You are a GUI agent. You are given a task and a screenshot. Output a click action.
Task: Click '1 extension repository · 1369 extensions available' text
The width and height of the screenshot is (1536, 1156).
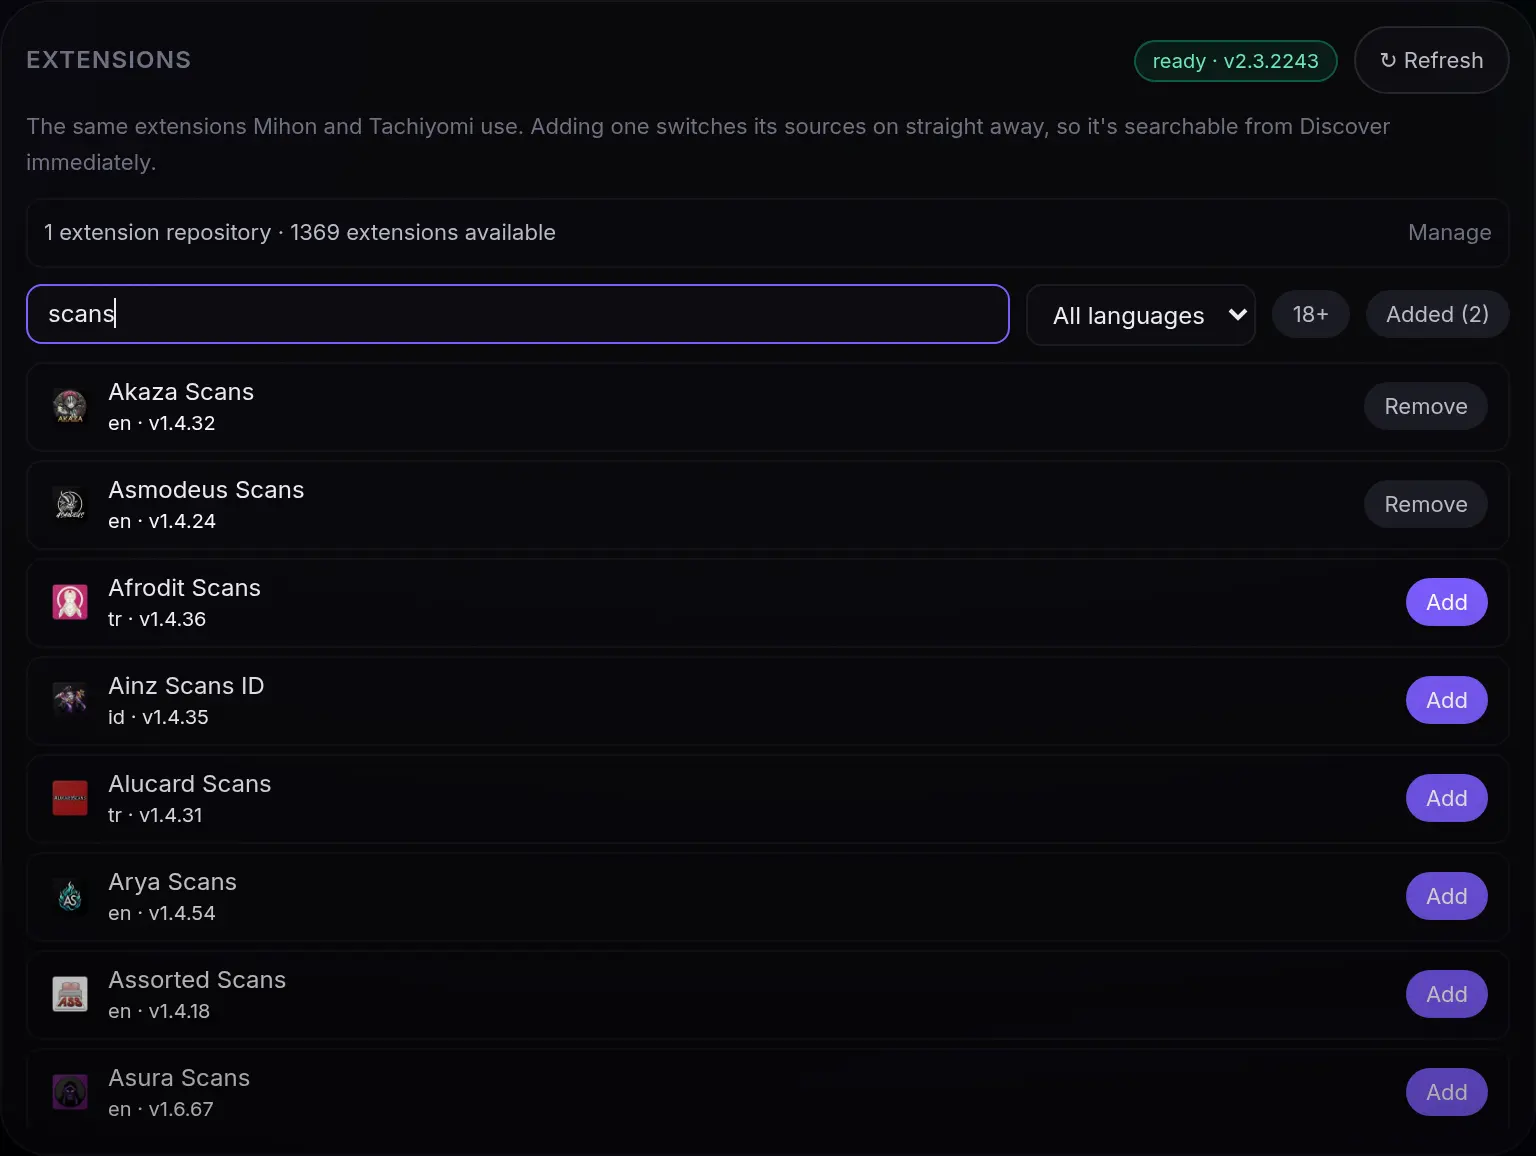click(299, 232)
